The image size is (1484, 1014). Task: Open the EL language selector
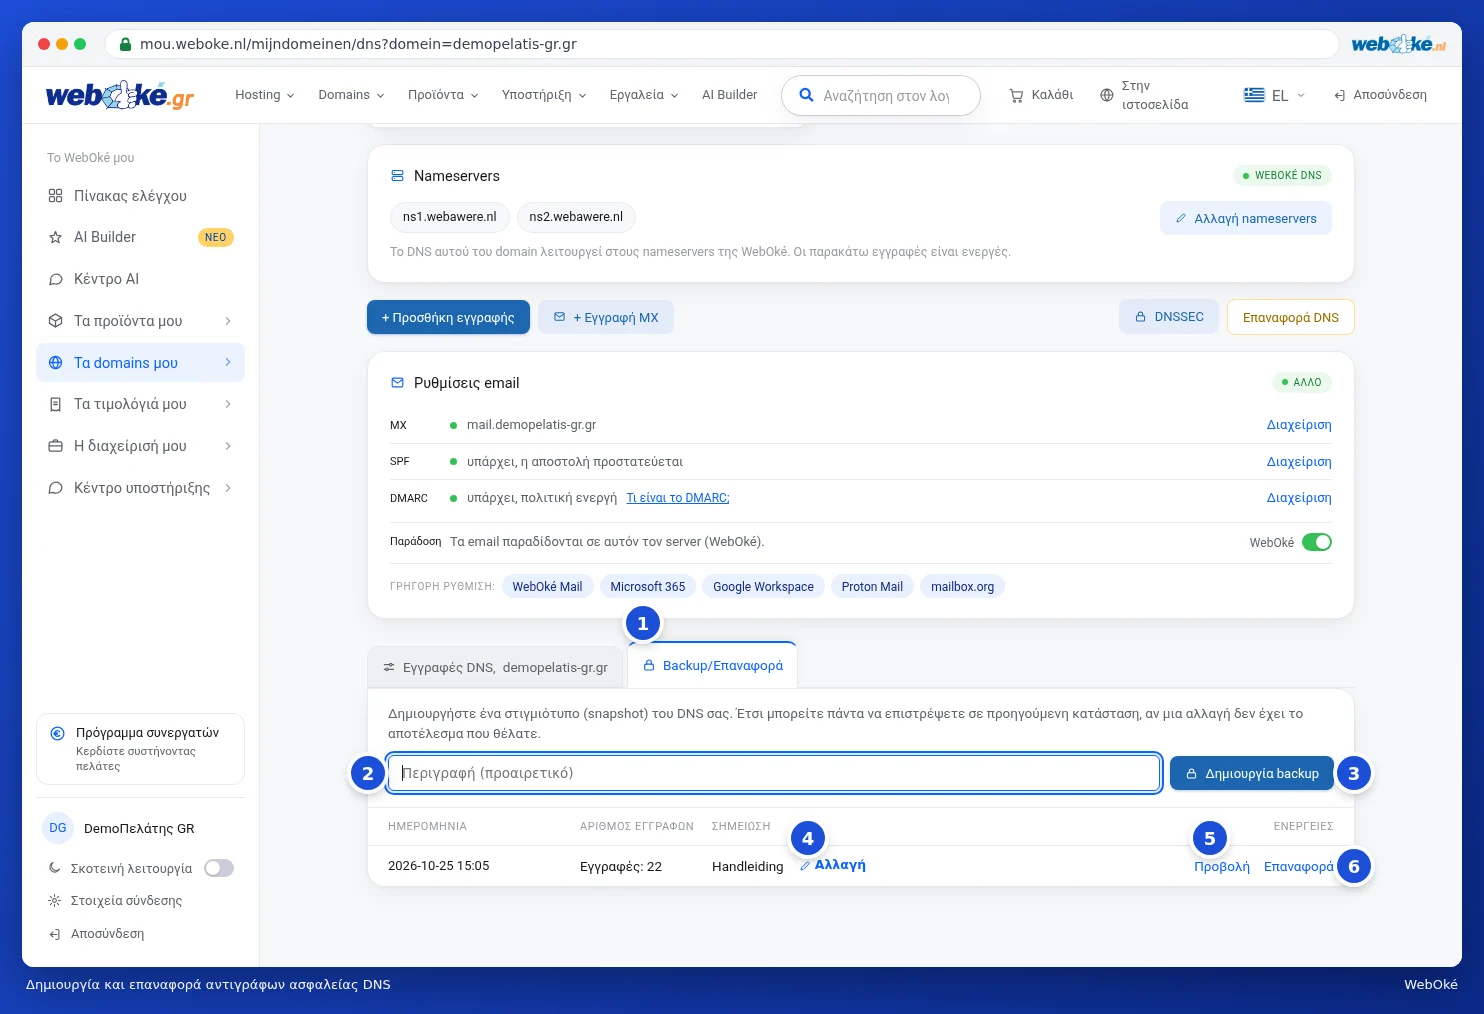(x=1275, y=95)
